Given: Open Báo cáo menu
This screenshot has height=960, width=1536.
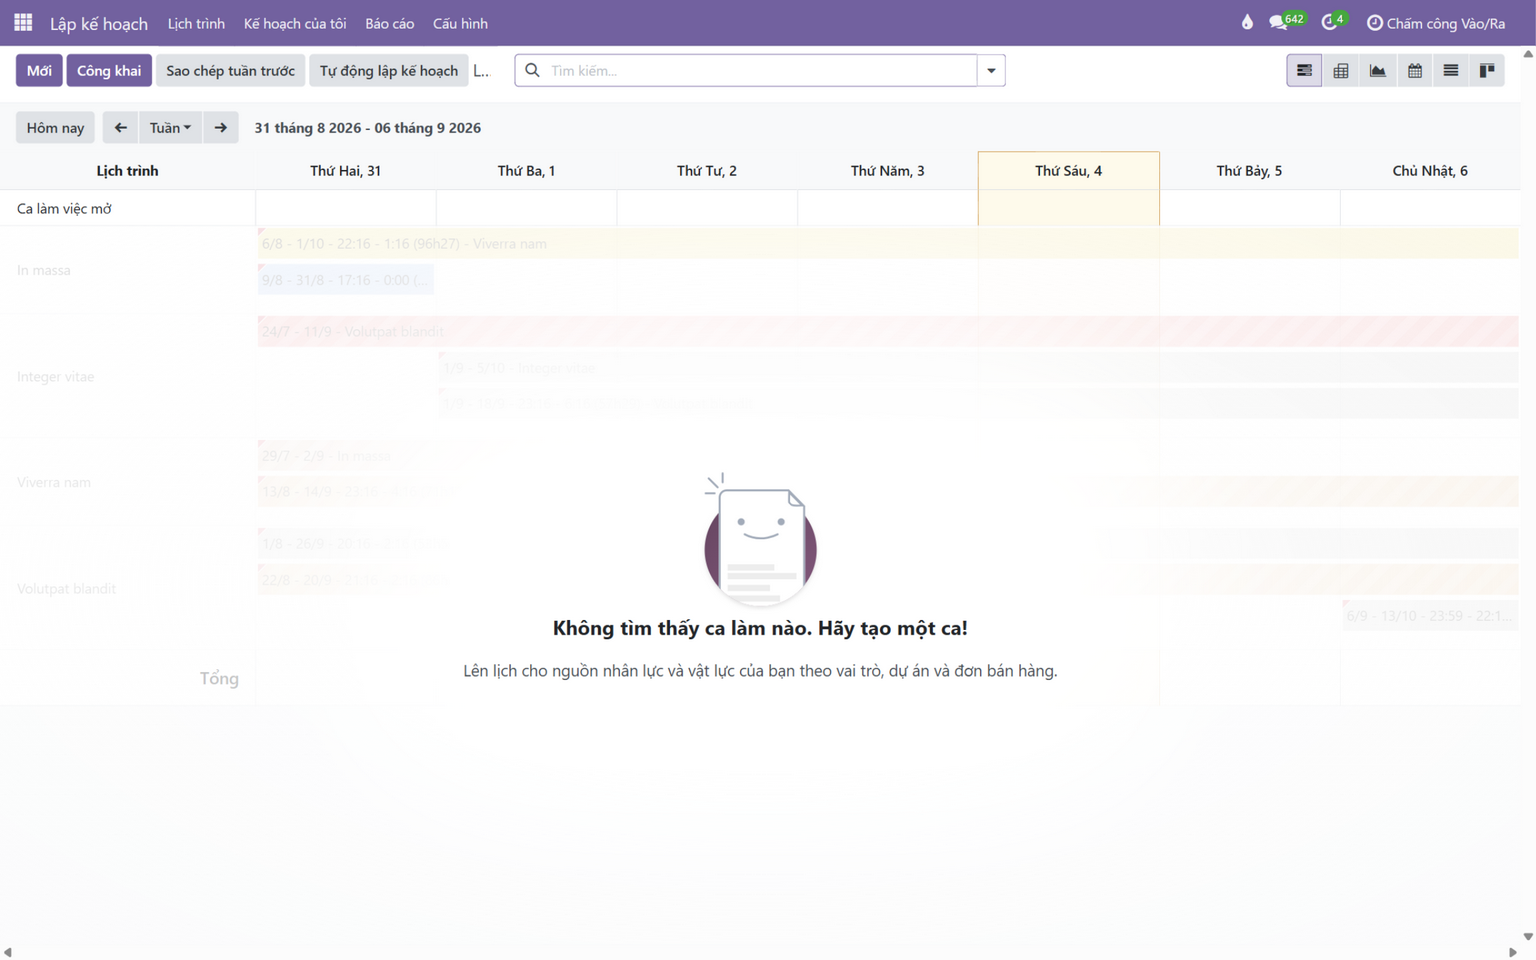Looking at the screenshot, I should (x=390, y=23).
